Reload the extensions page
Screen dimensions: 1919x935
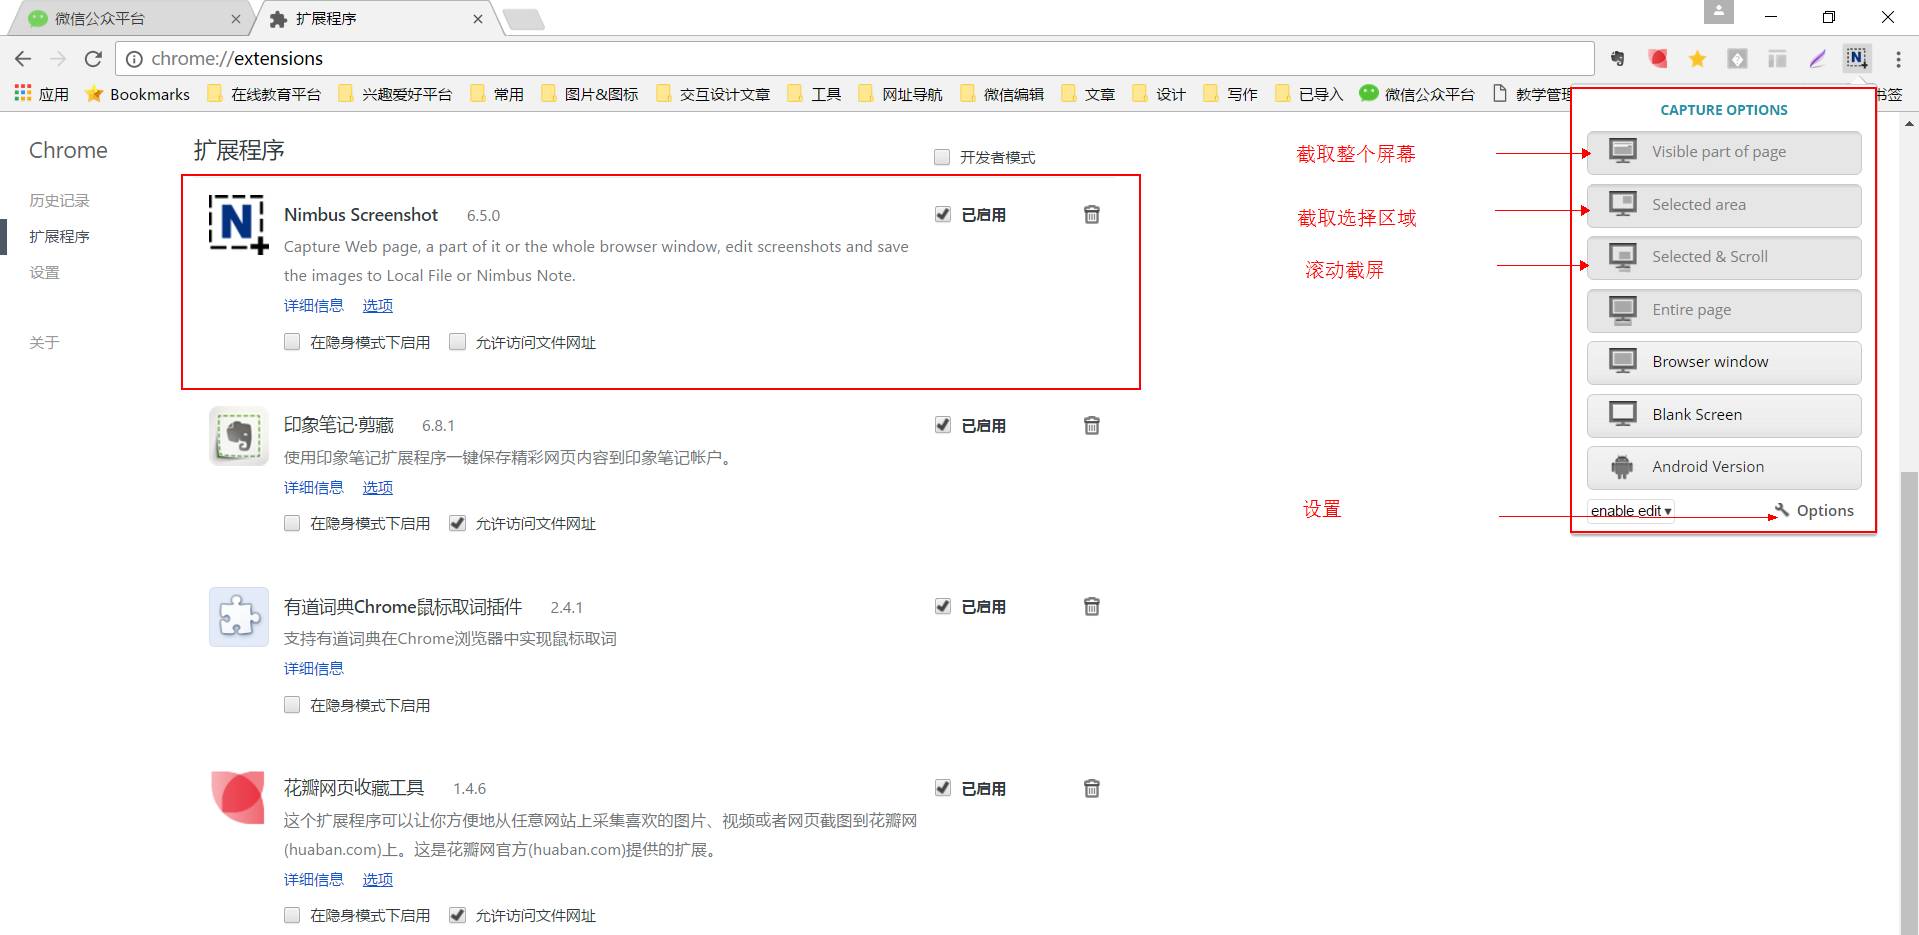point(93,59)
